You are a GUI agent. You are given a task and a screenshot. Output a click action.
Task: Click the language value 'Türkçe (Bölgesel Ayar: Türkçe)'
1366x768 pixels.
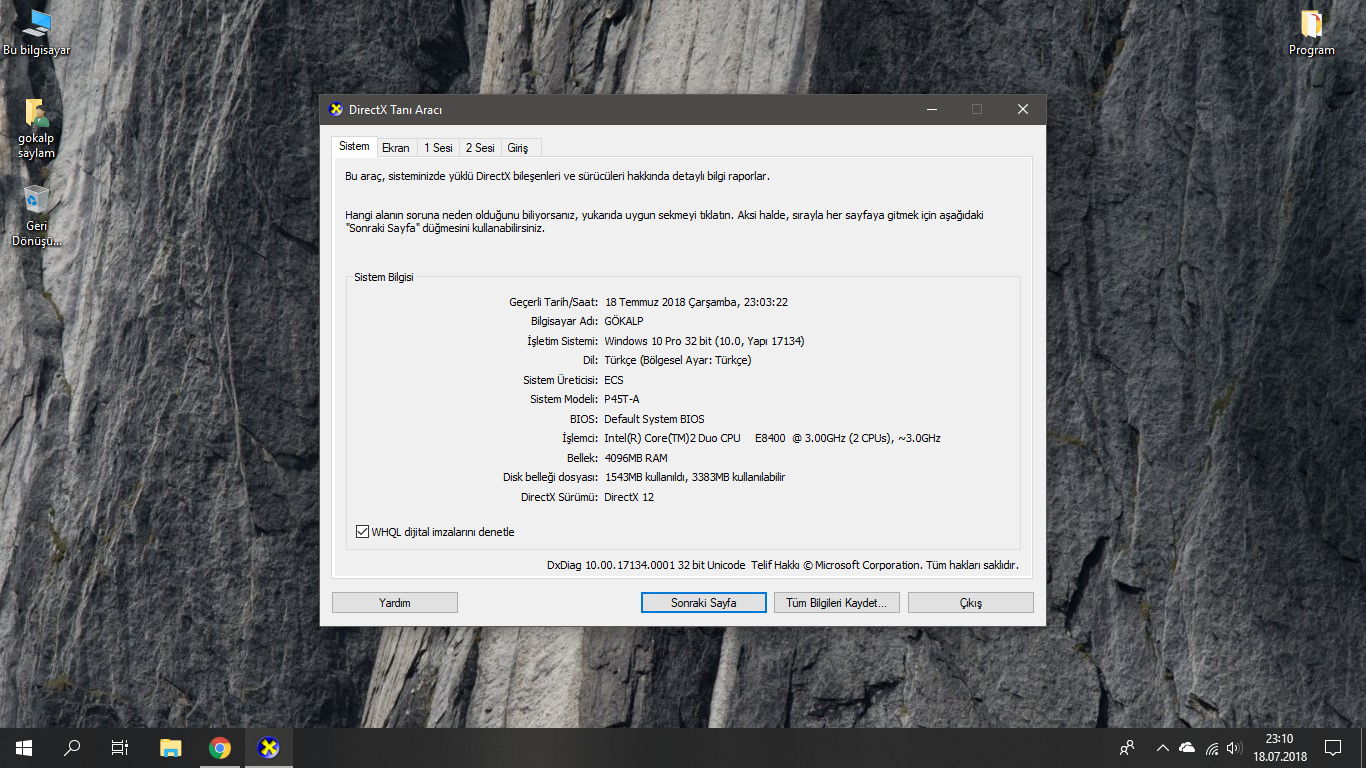678,360
